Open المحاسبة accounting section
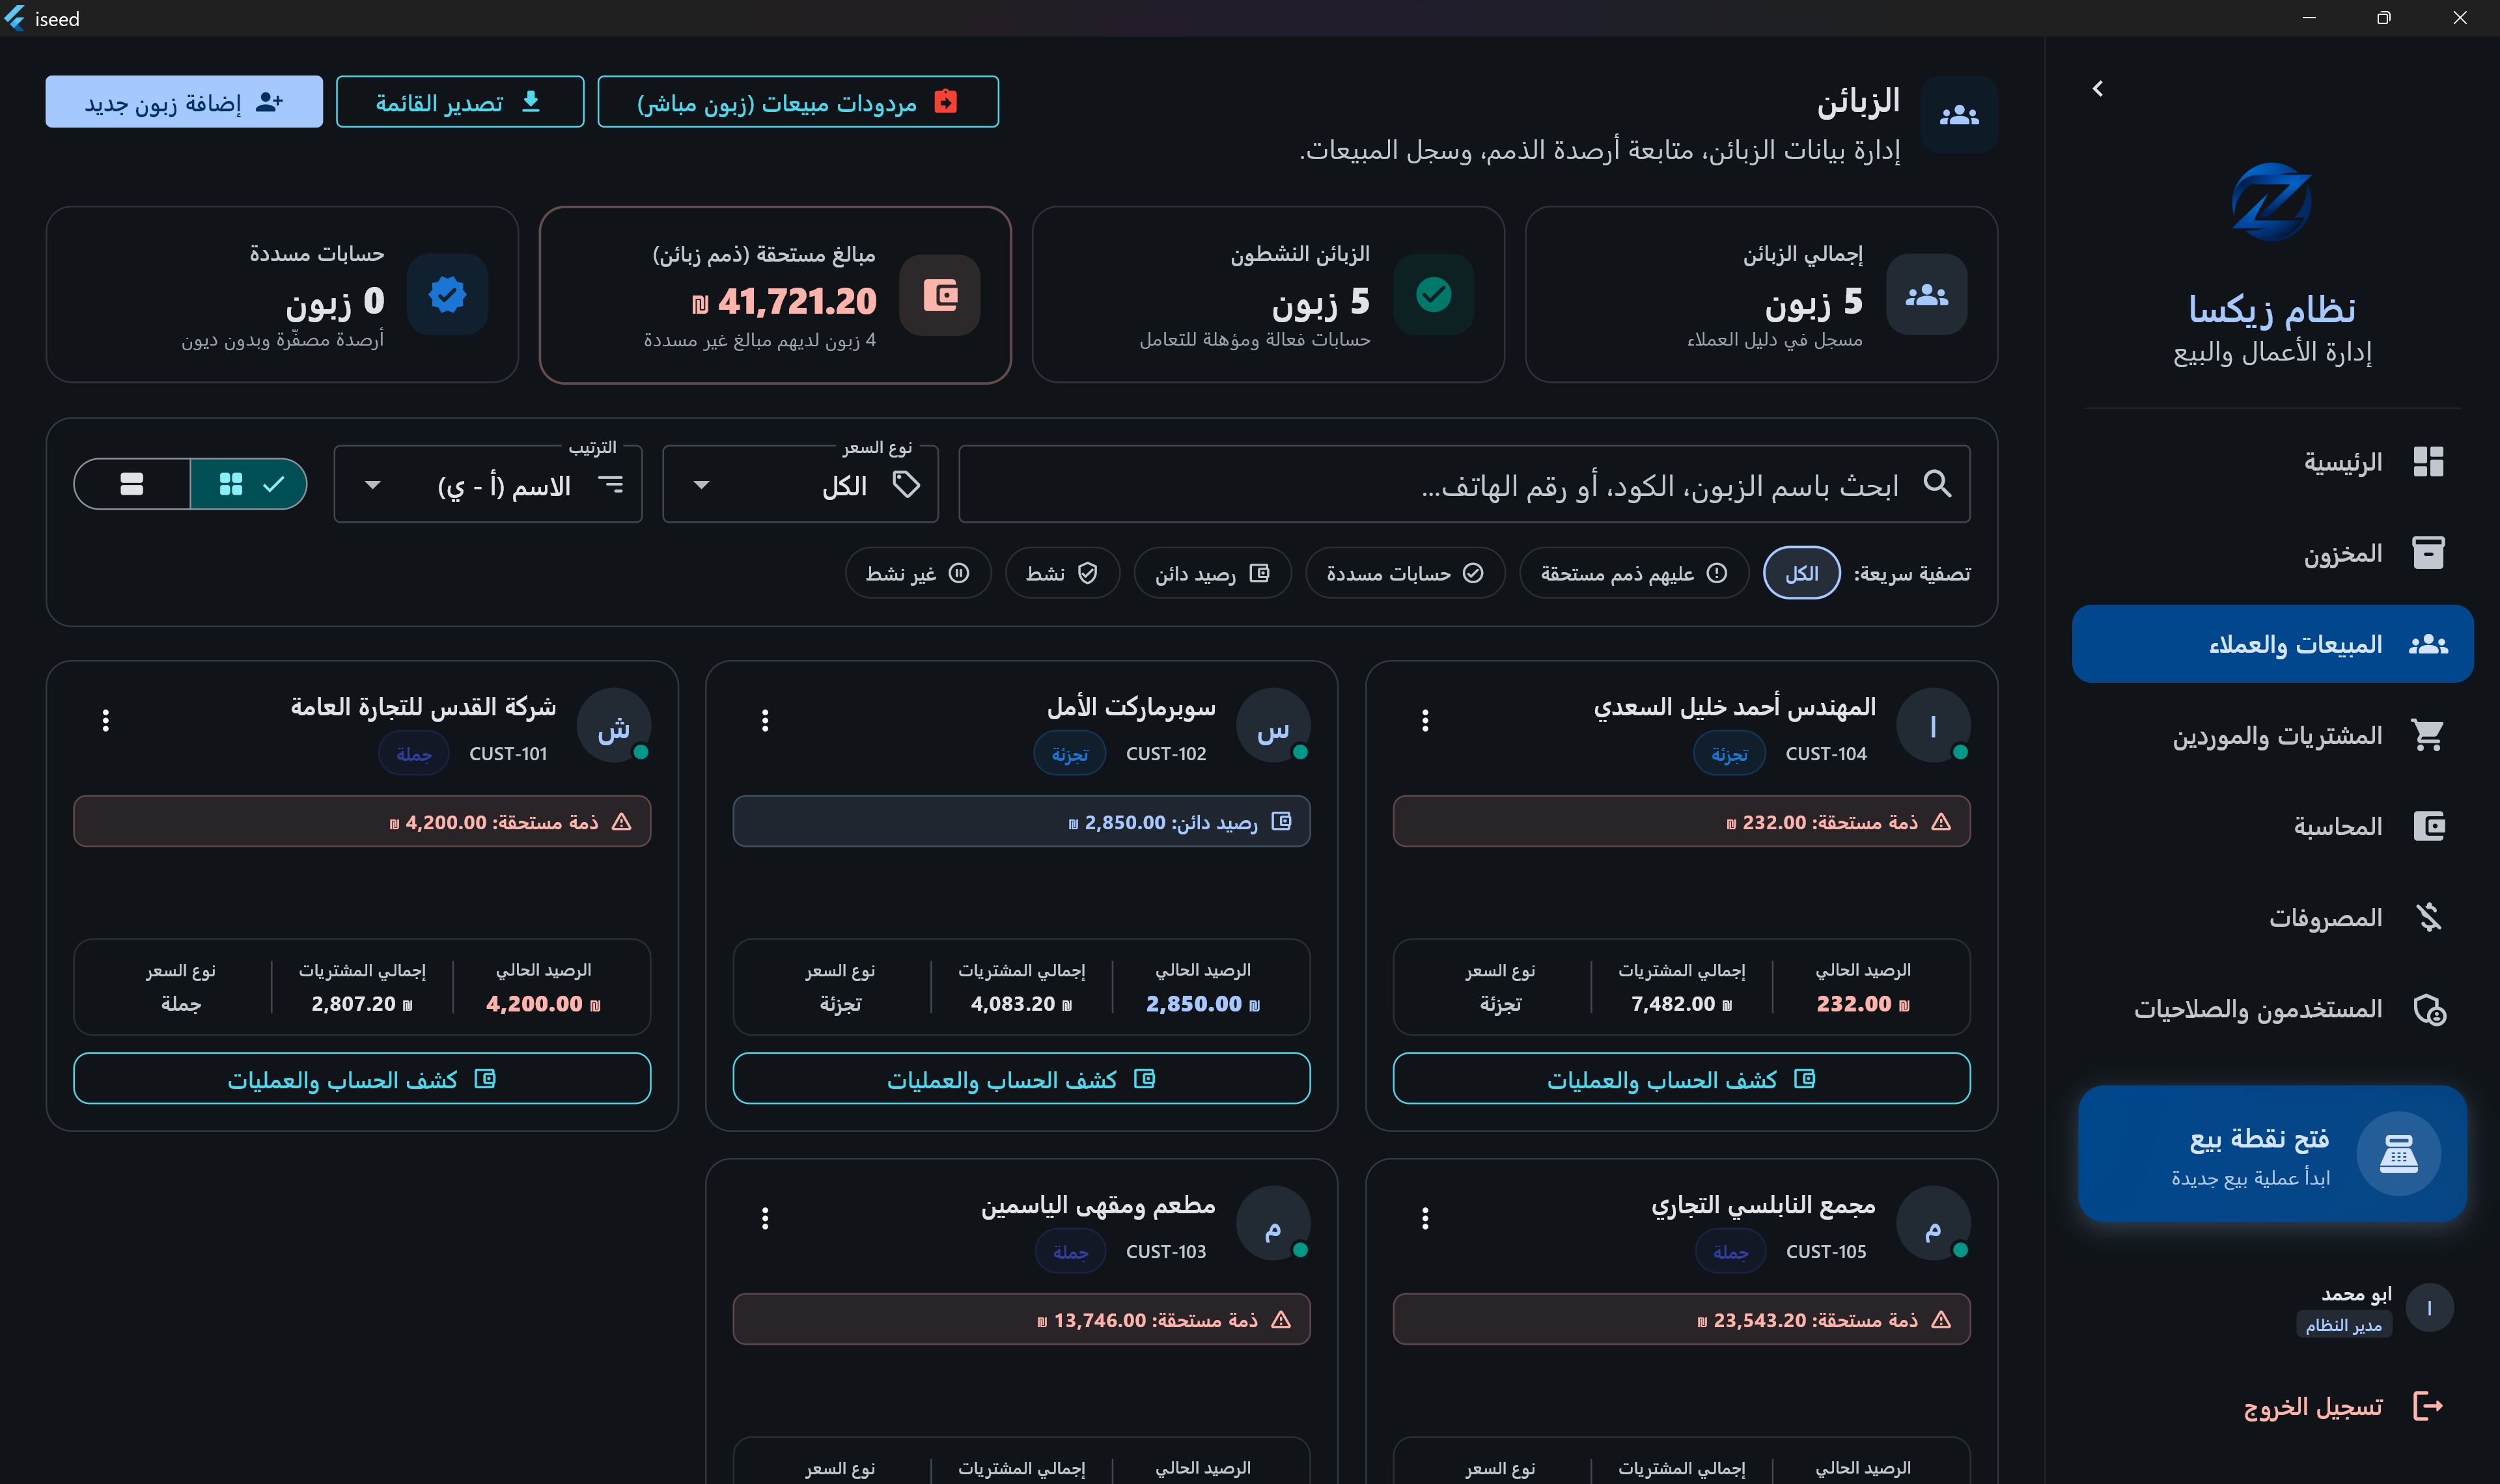This screenshot has width=2500, height=1484. point(2273,827)
